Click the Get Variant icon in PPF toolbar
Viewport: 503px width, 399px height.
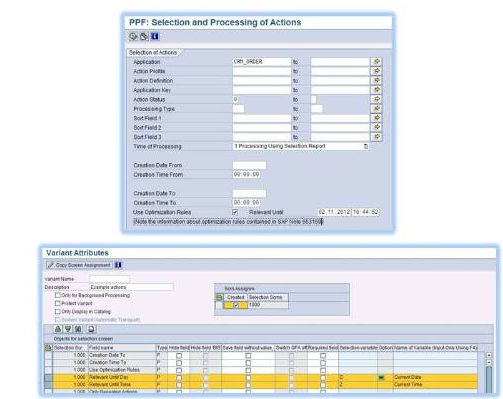(x=144, y=36)
